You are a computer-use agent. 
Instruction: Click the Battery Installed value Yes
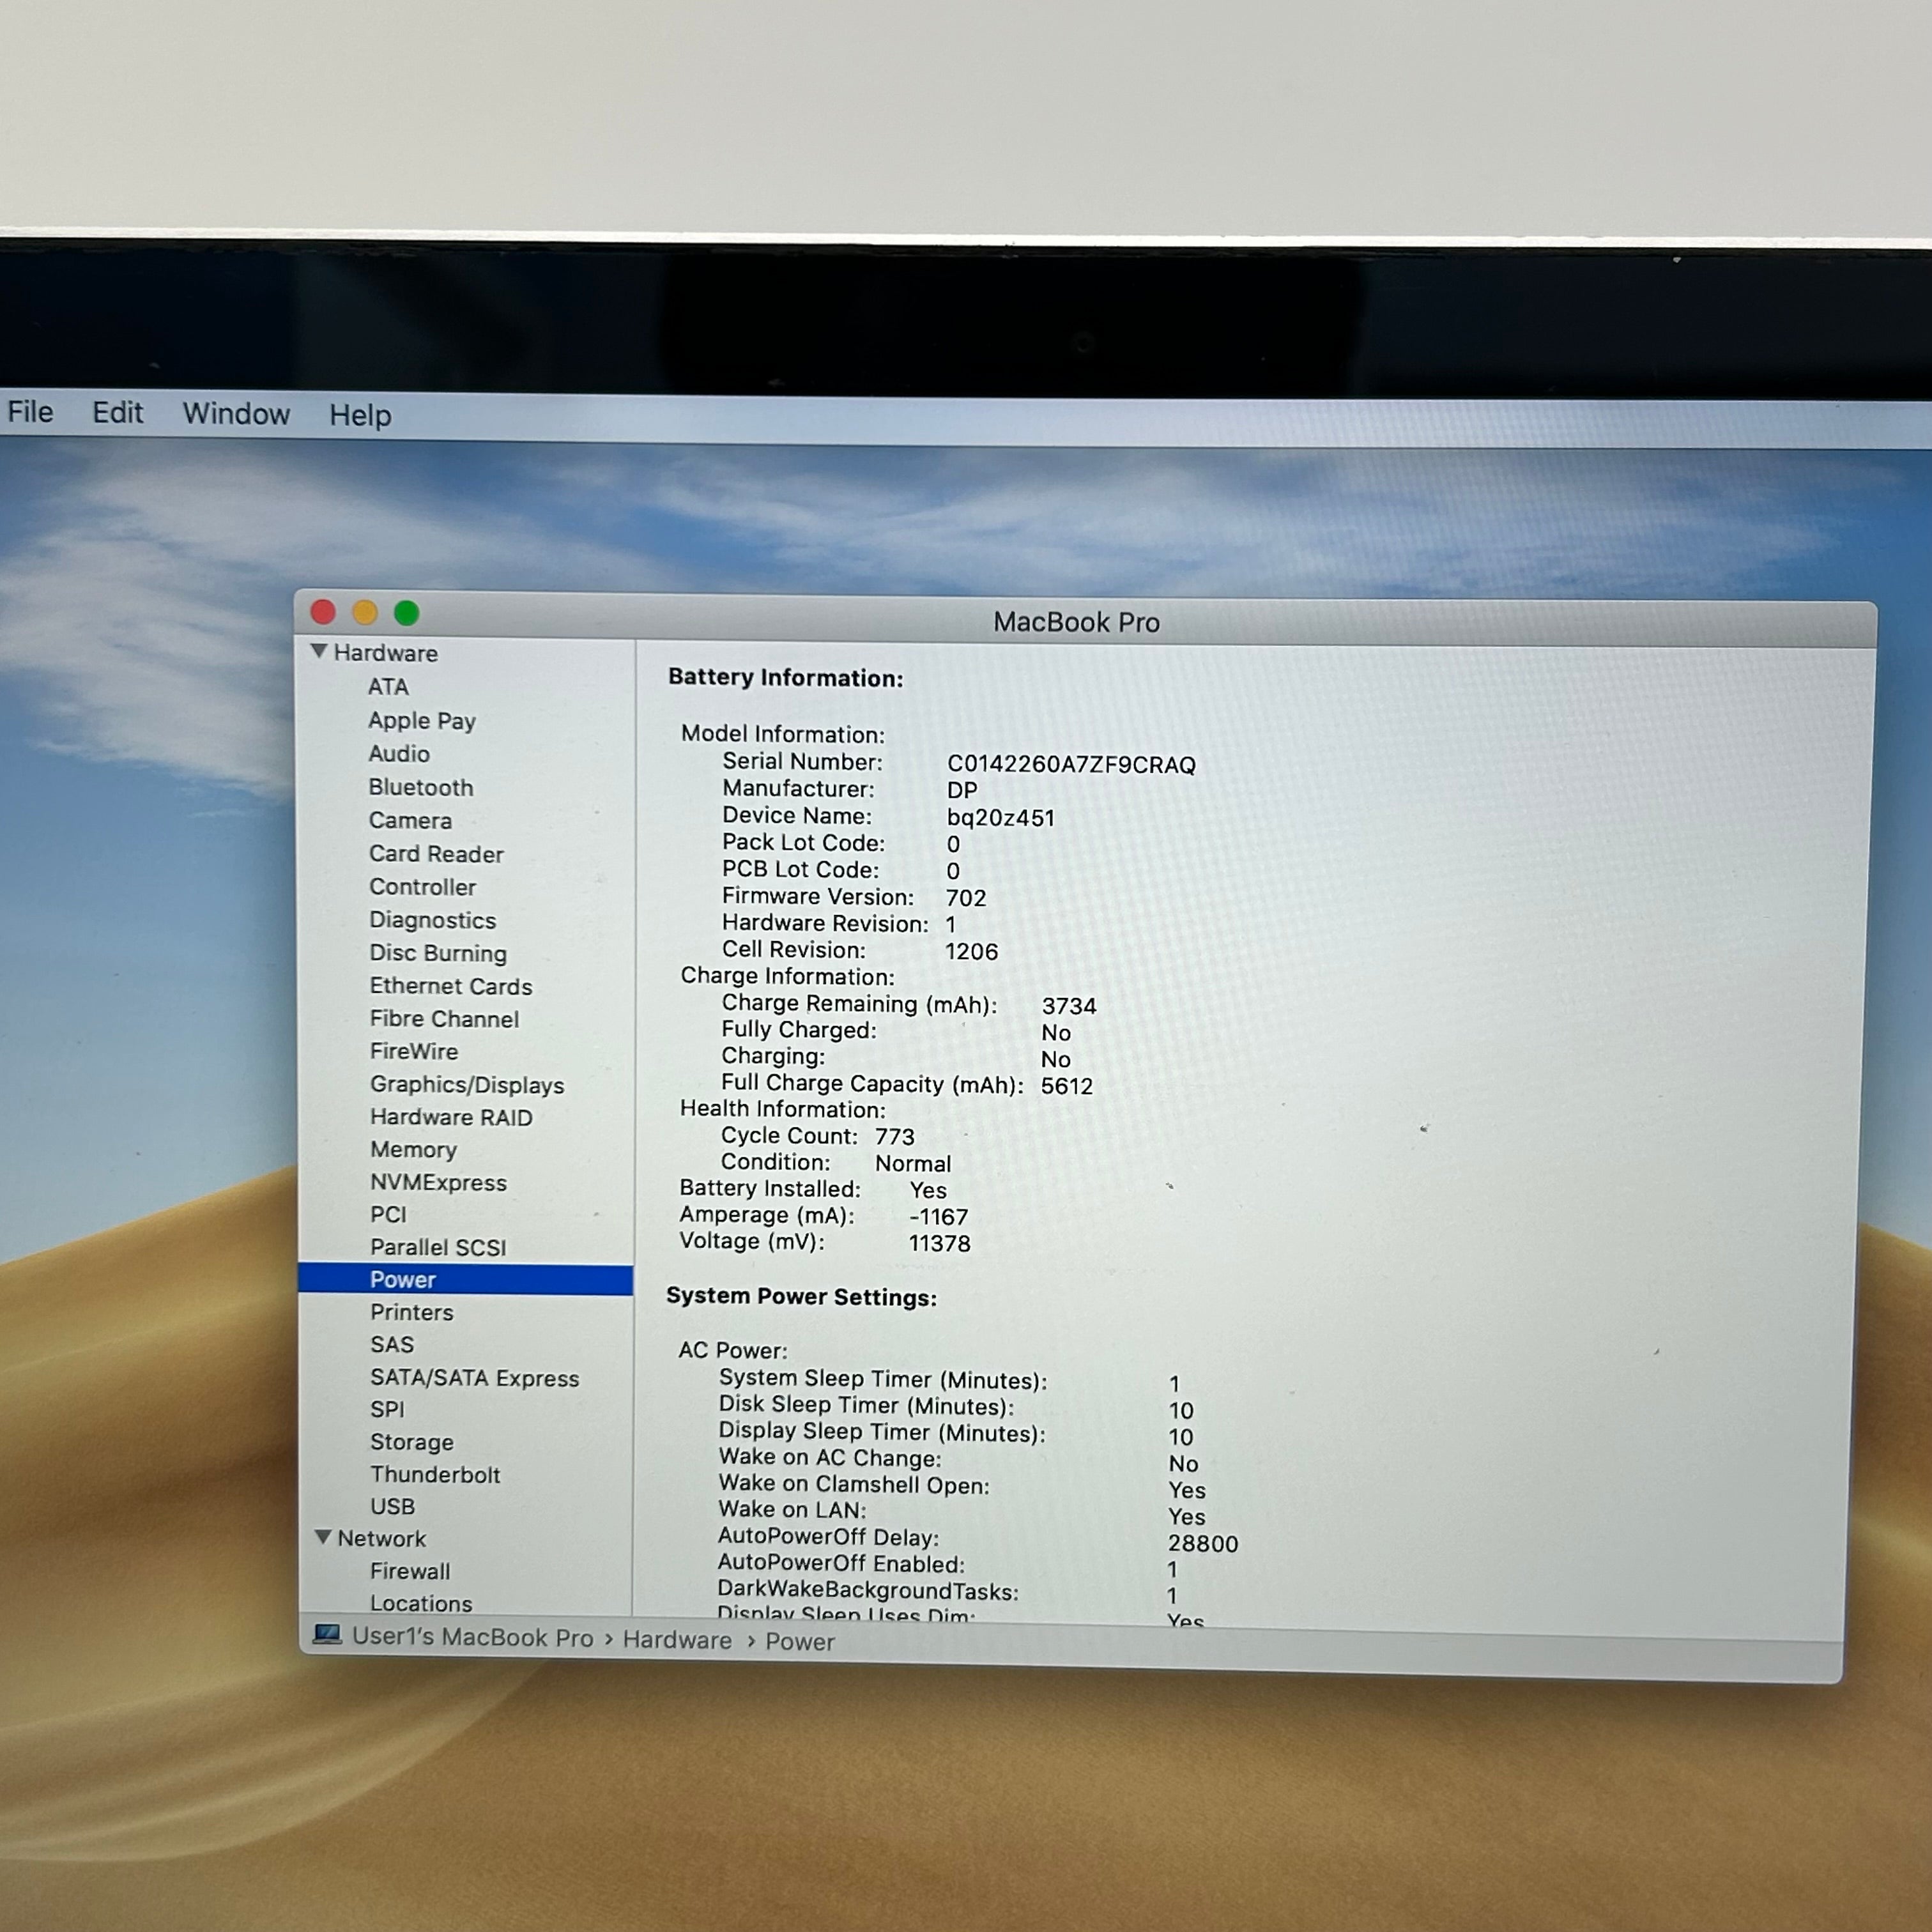[928, 1191]
